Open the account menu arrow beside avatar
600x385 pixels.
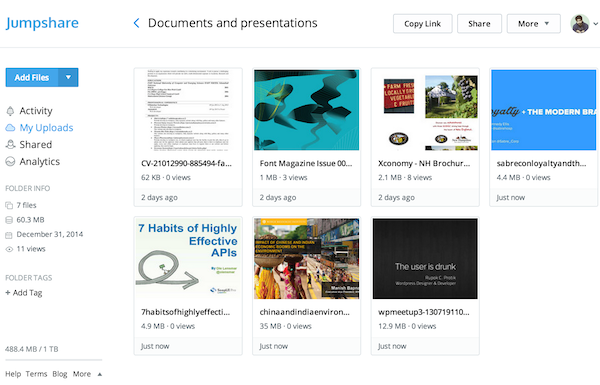pos(595,24)
